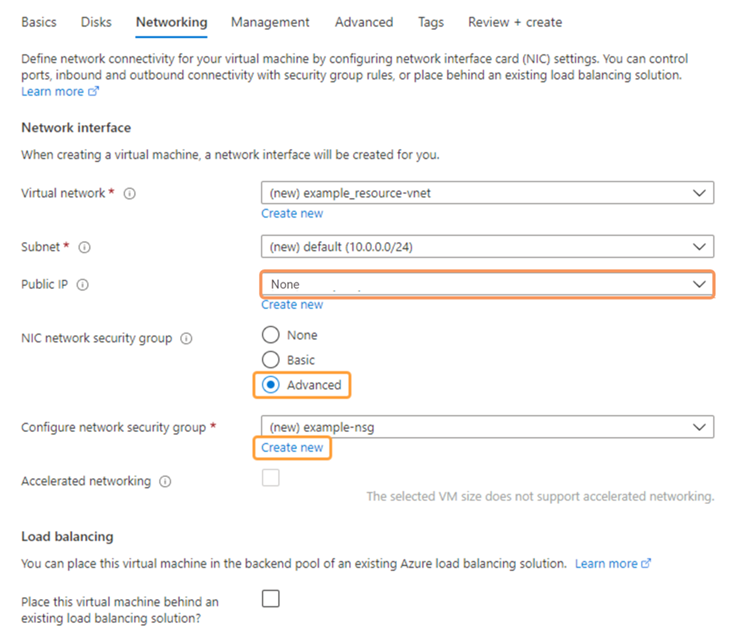
Task: Click Create new under Virtual network
Action: point(292,213)
